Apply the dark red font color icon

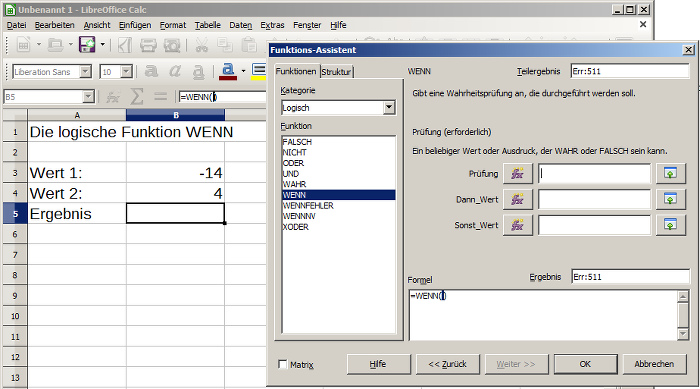(228, 71)
